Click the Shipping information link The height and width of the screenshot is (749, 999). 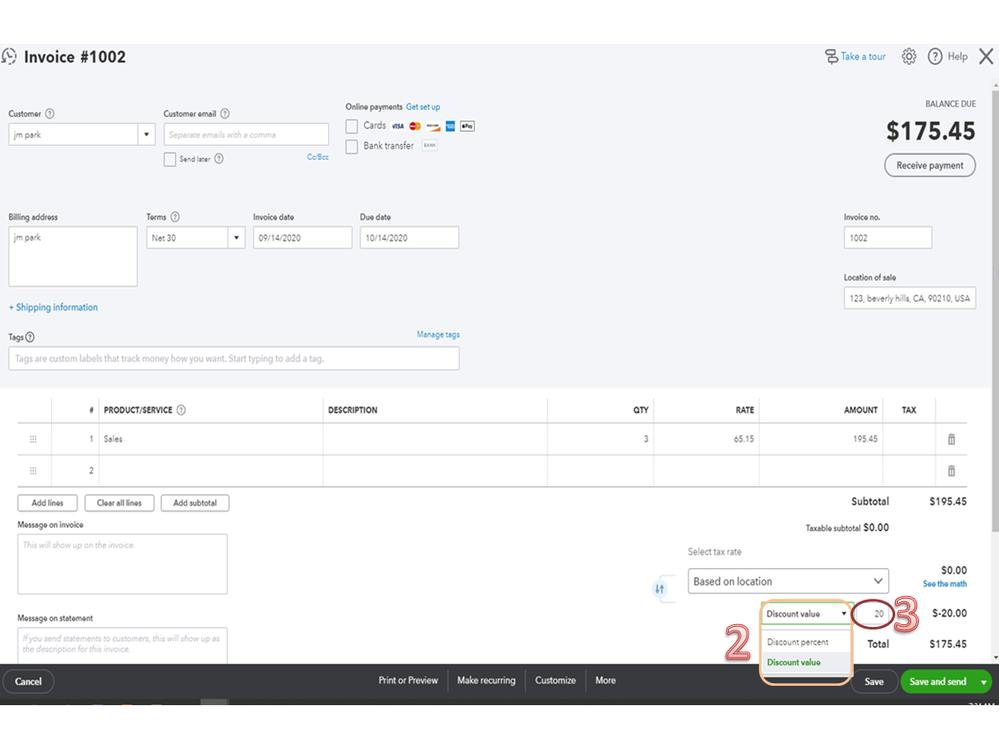click(54, 308)
